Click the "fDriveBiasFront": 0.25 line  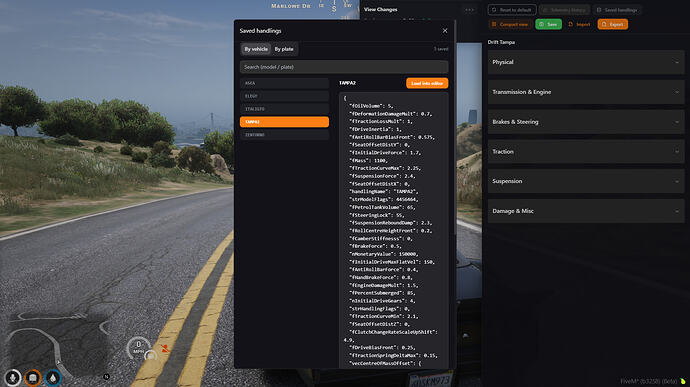[x=382, y=347]
